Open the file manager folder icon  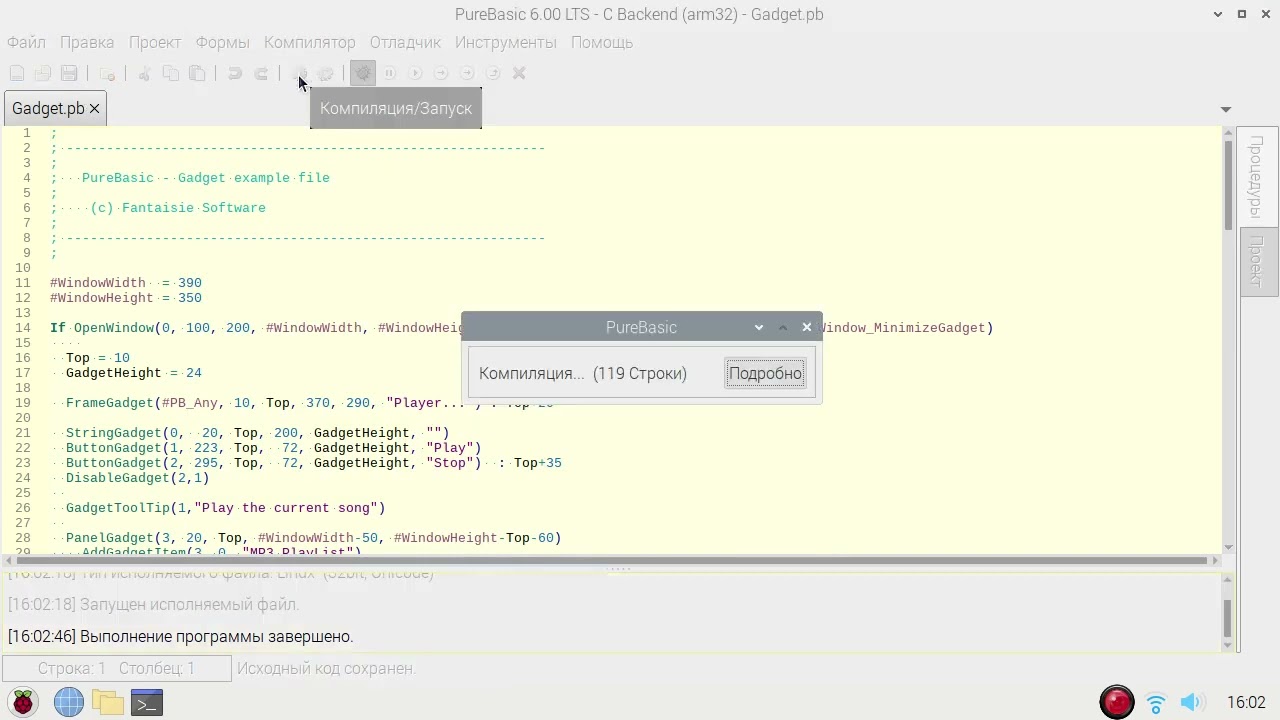(108, 703)
